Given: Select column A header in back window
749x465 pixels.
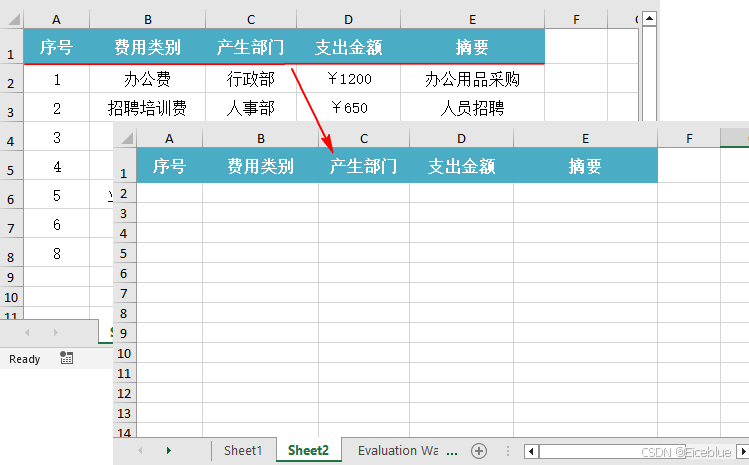Looking at the screenshot, I should click(x=56, y=20).
